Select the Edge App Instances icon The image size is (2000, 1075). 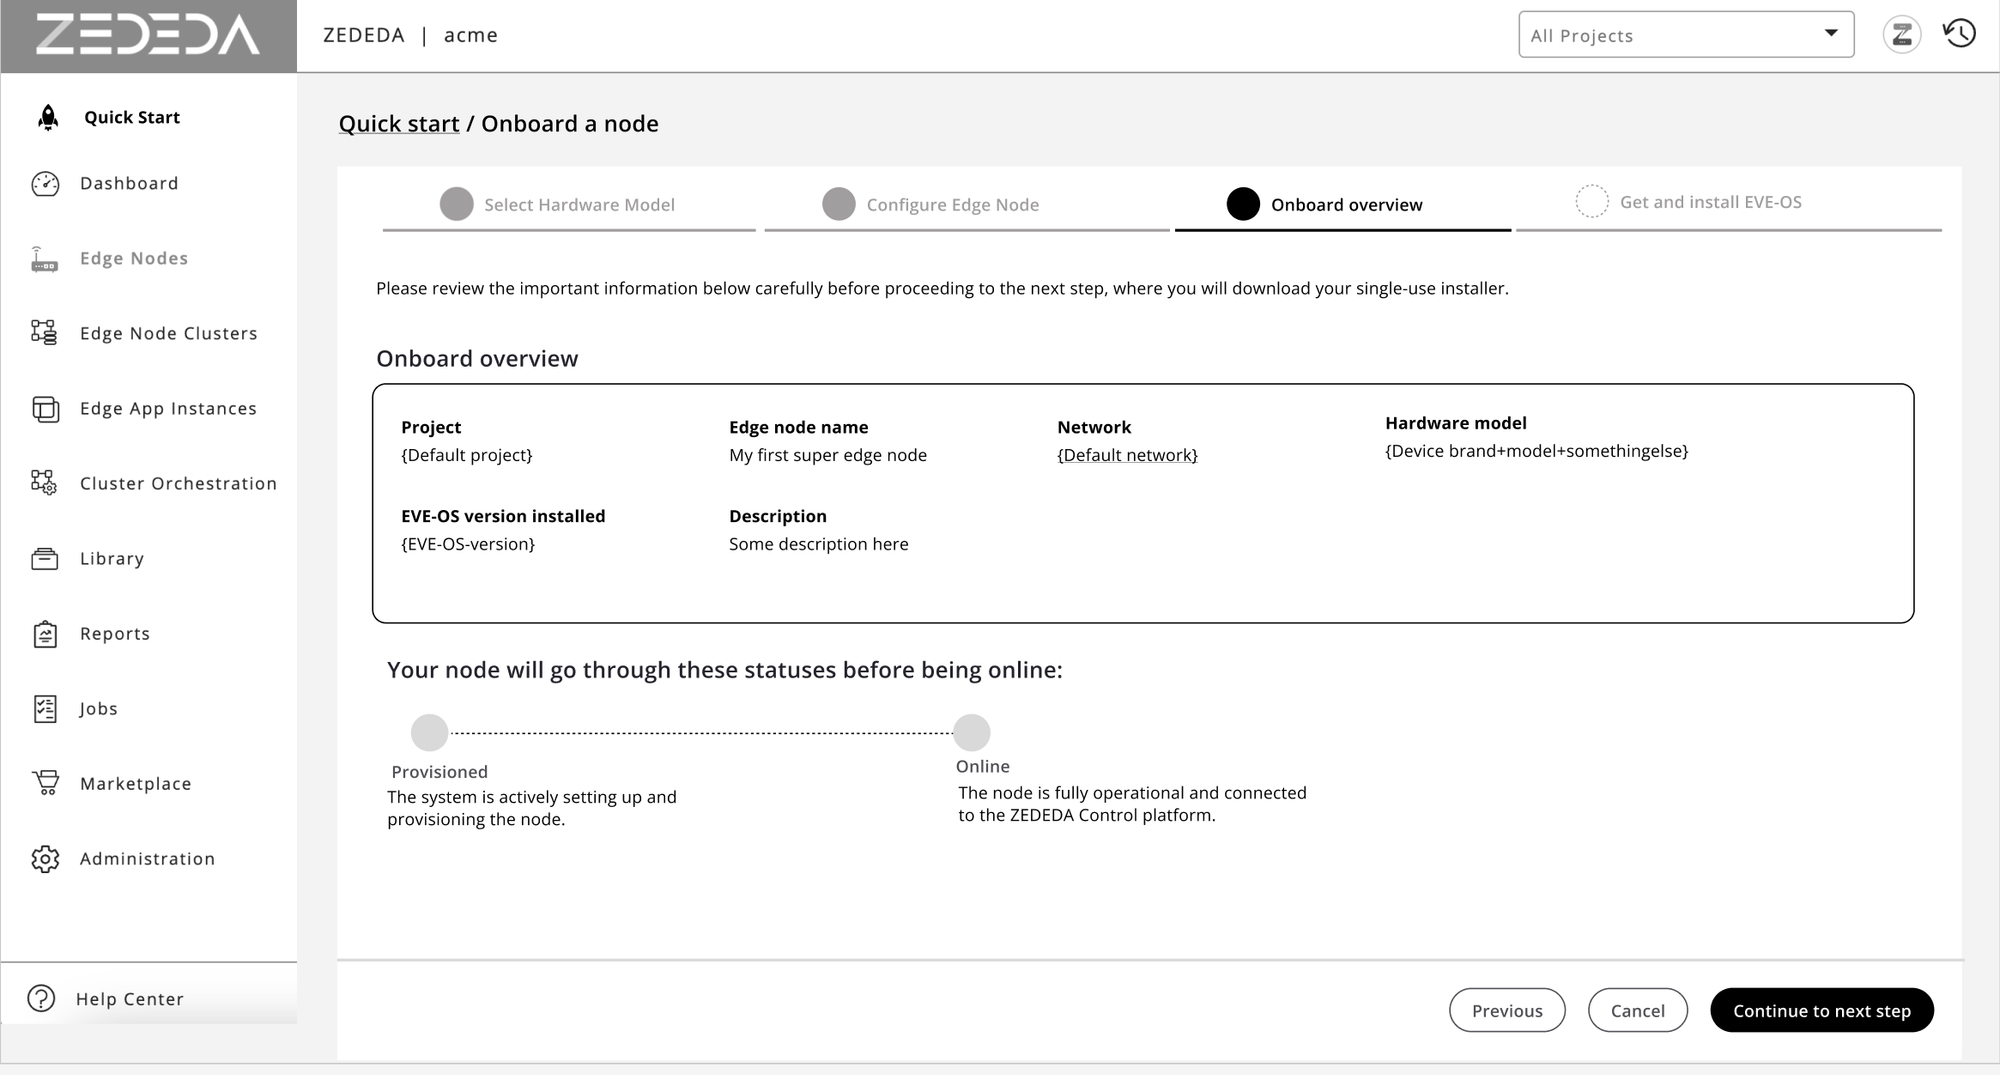[x=44, y=408]
